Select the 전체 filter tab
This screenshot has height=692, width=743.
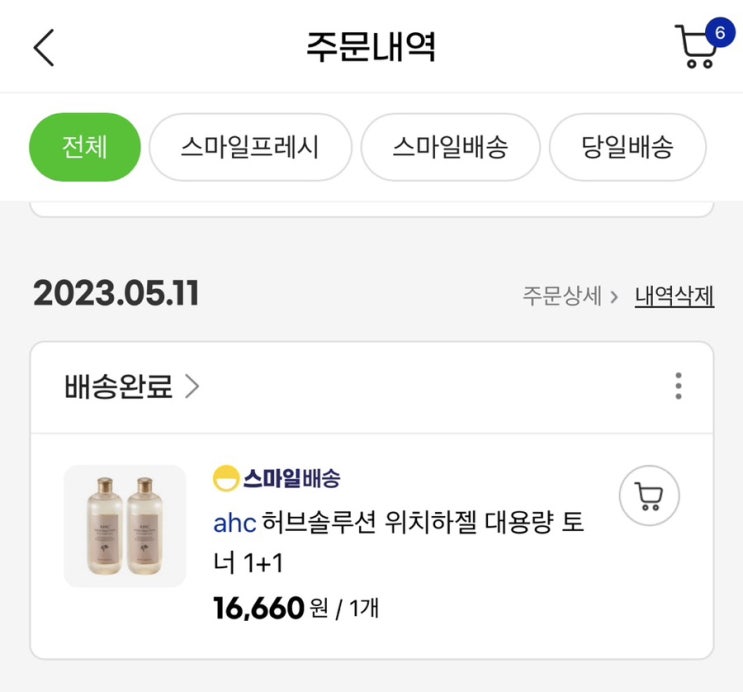(85, 147)
